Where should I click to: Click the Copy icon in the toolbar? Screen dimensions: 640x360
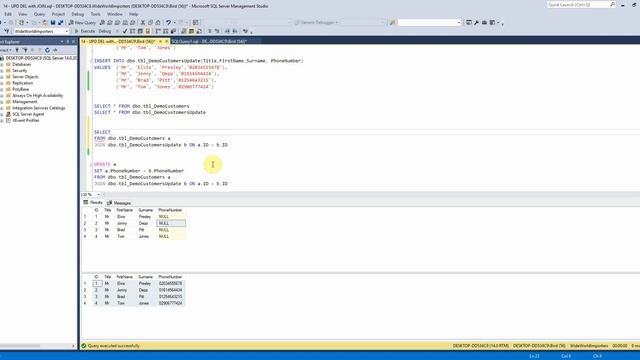click(150, 22)
